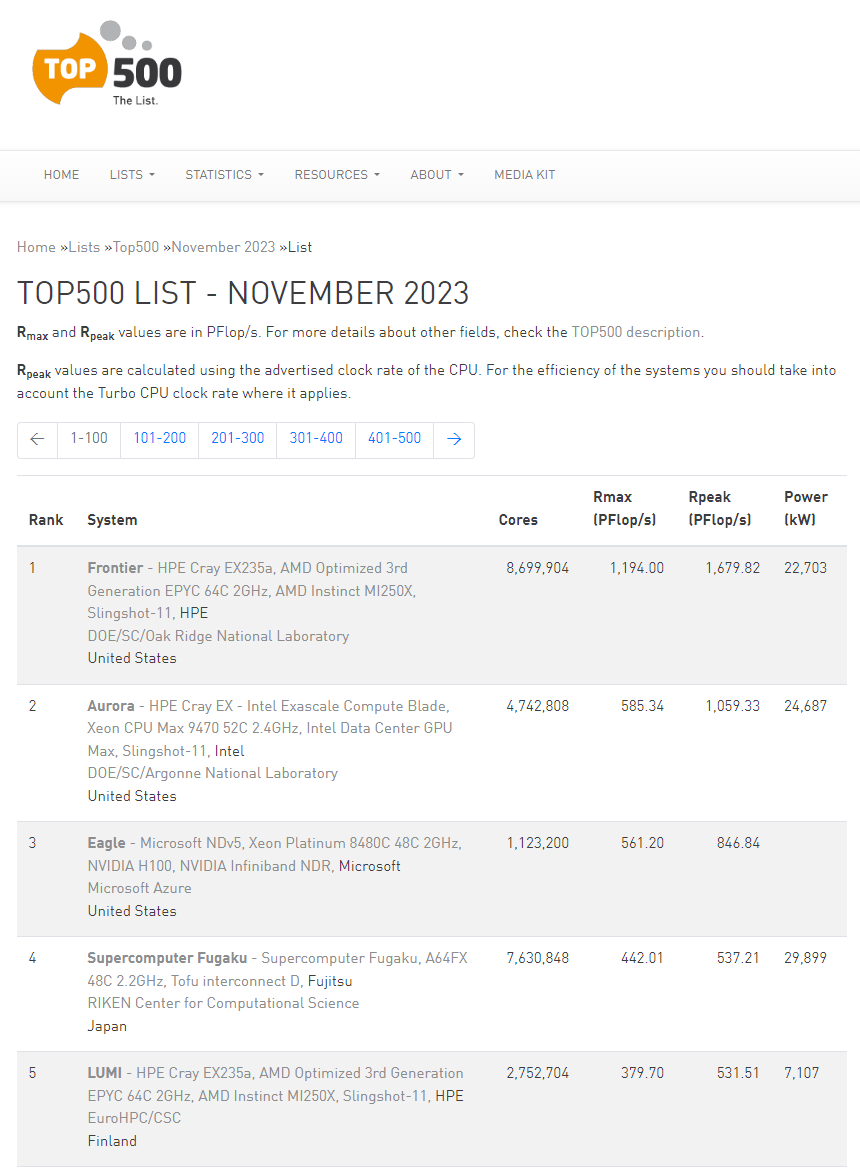Click the EuroHPC/CSC site link
This screenshot has width=860, height=1169.
134,1118
